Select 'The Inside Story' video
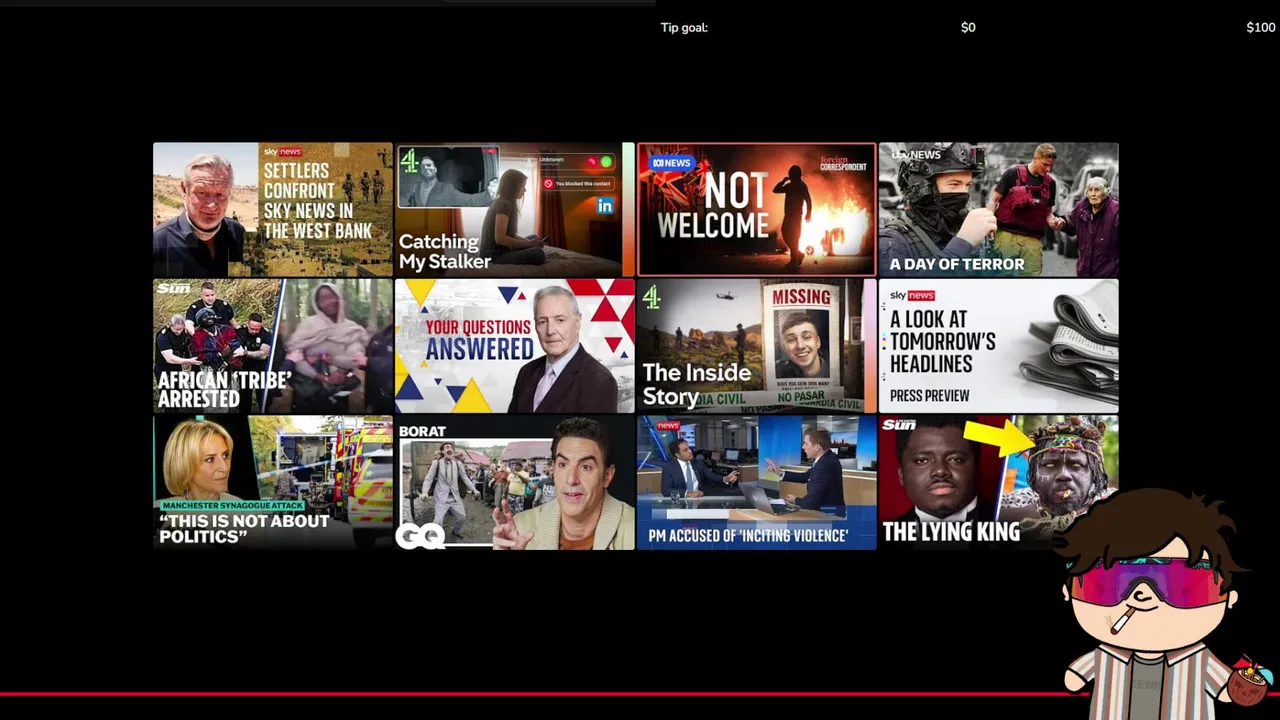The height and width of the screenshot is (720, 1280). [756, 346]
